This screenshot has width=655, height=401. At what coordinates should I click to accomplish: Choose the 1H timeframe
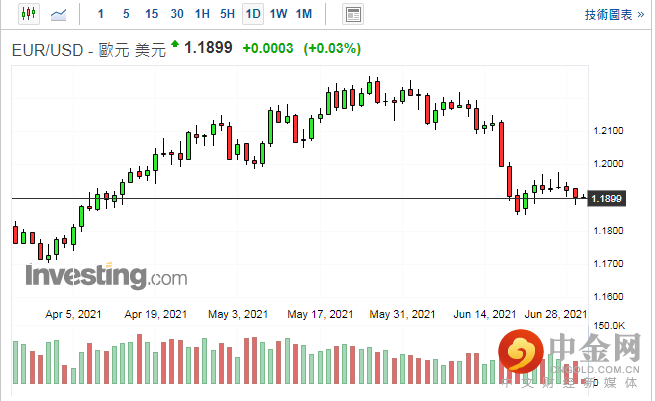click(203, 14)
